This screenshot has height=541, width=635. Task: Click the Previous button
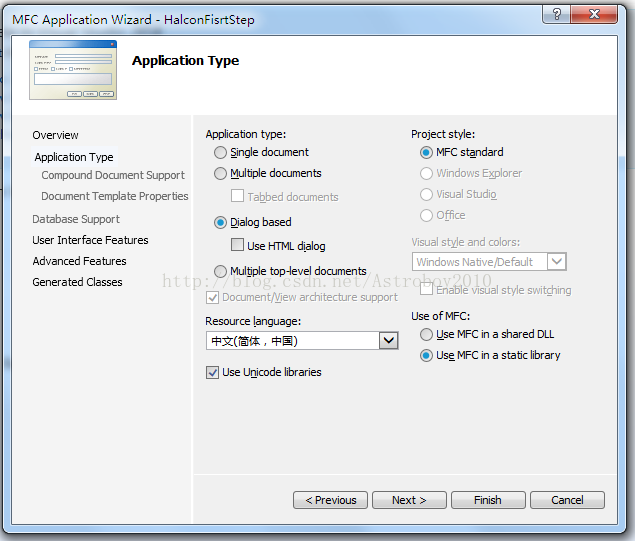(330, 500)
